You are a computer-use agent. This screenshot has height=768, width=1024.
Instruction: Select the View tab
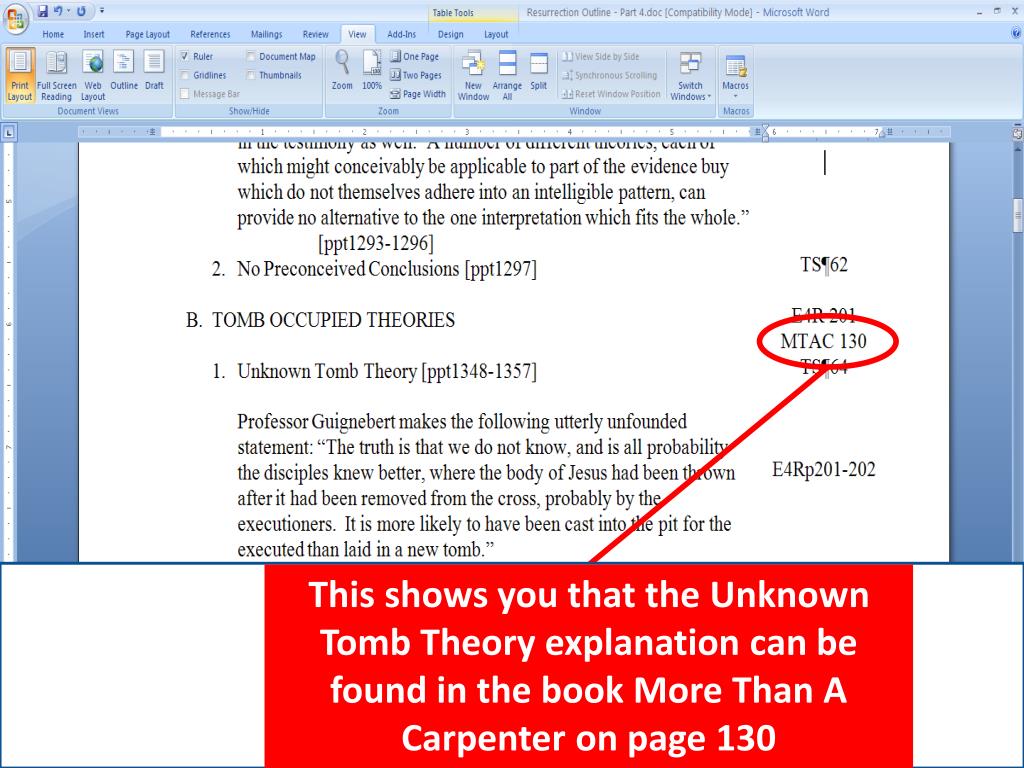pyautogui.click(x=357, y=34)
